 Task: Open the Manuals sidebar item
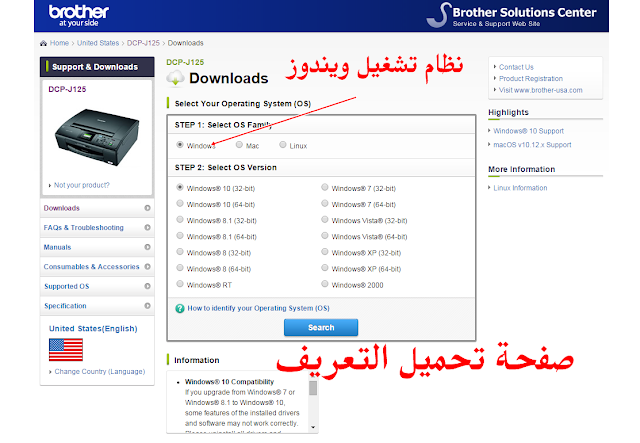(97, 247)
